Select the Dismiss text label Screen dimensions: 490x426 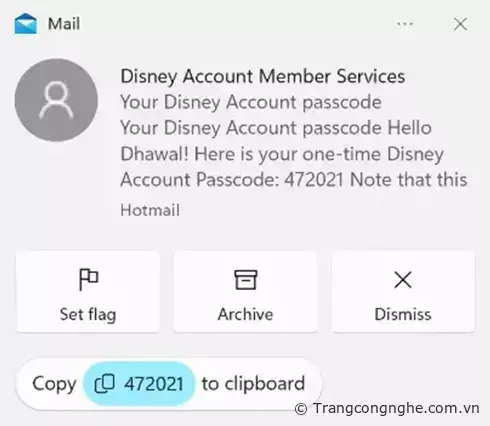pos(403,314)
